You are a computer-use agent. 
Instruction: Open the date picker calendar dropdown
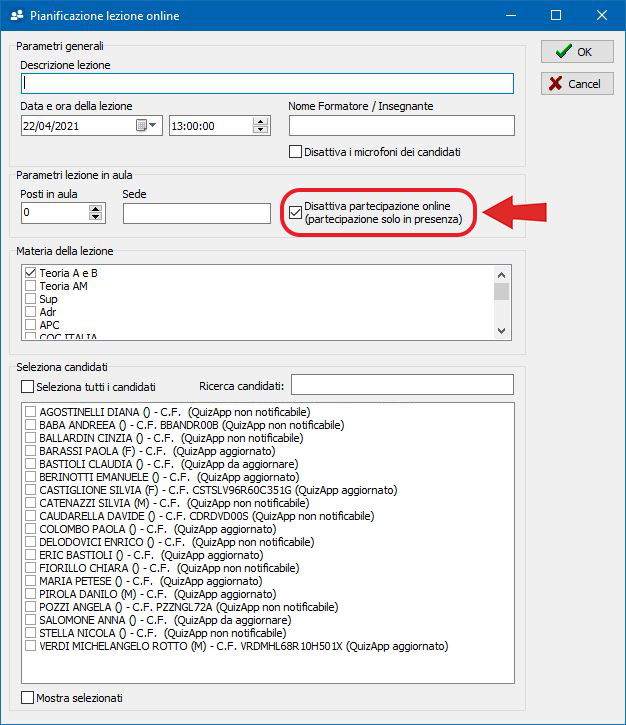coord(147,125)
